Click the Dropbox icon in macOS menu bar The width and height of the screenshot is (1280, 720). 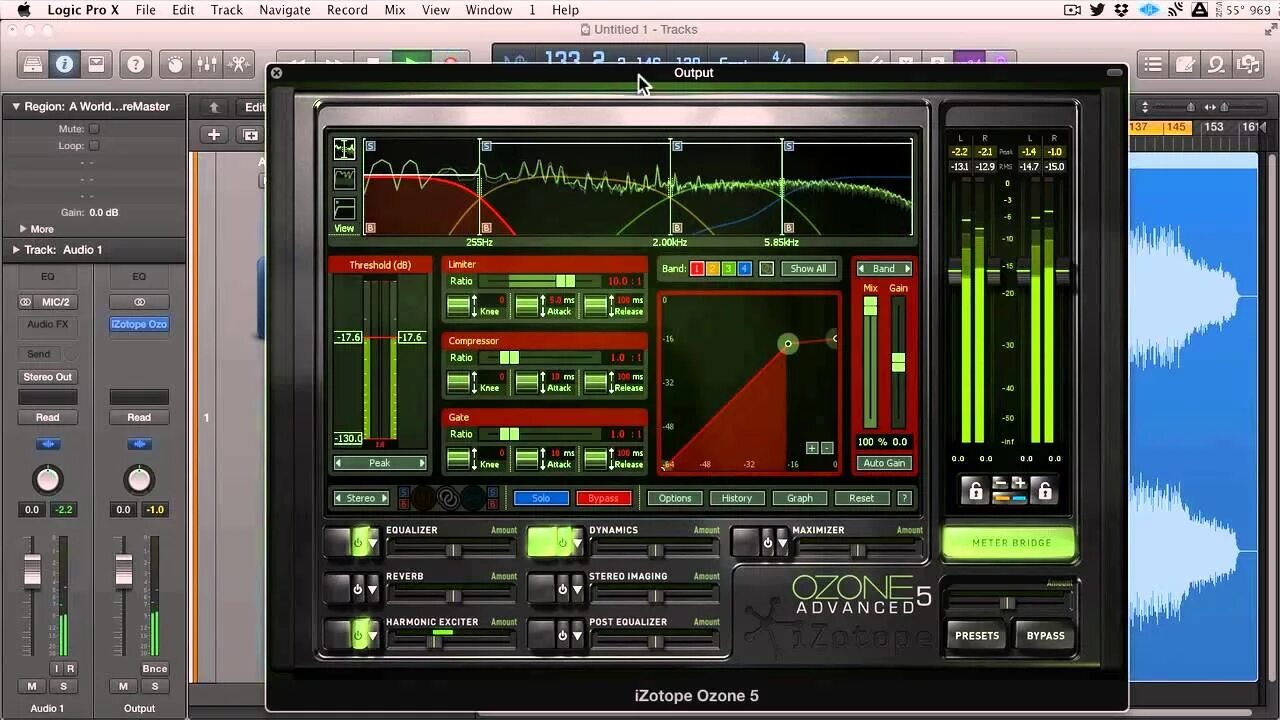1122,10
